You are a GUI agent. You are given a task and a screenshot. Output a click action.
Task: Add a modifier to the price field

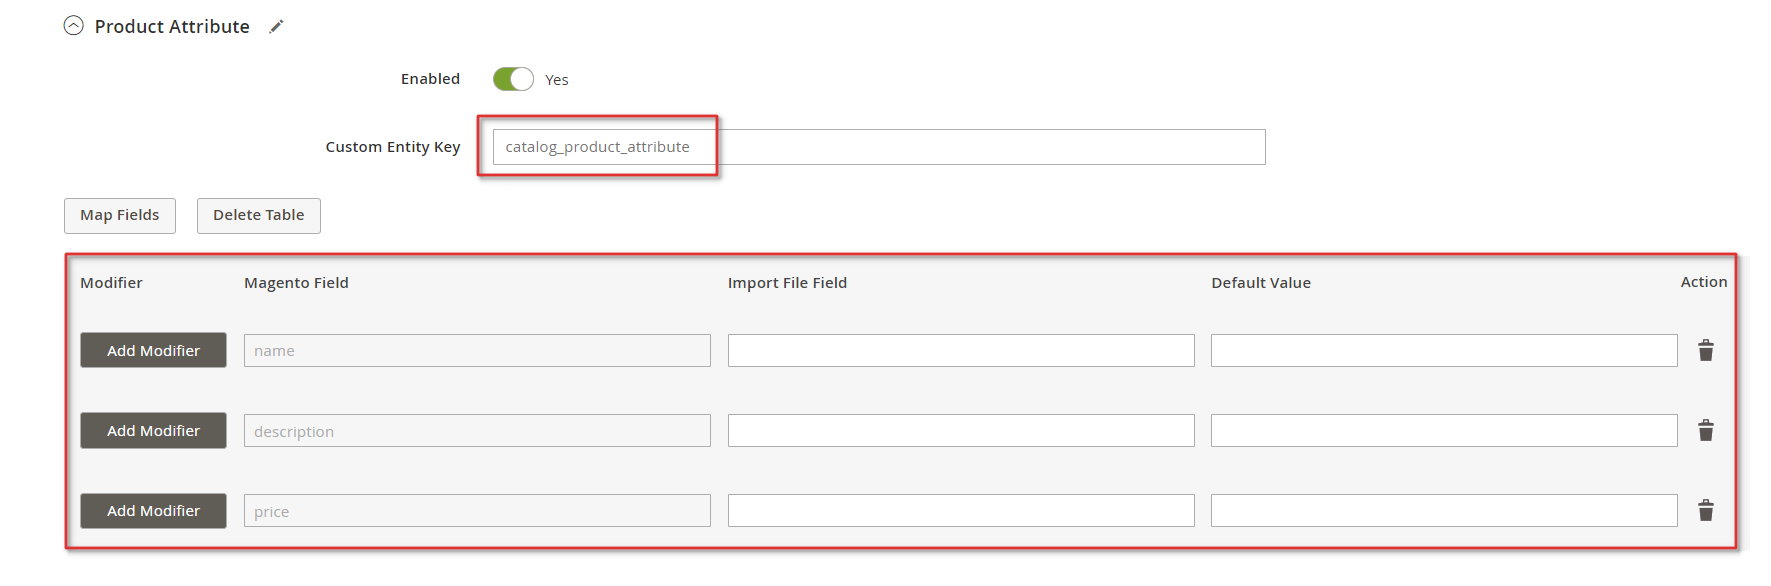pos(153,511)
